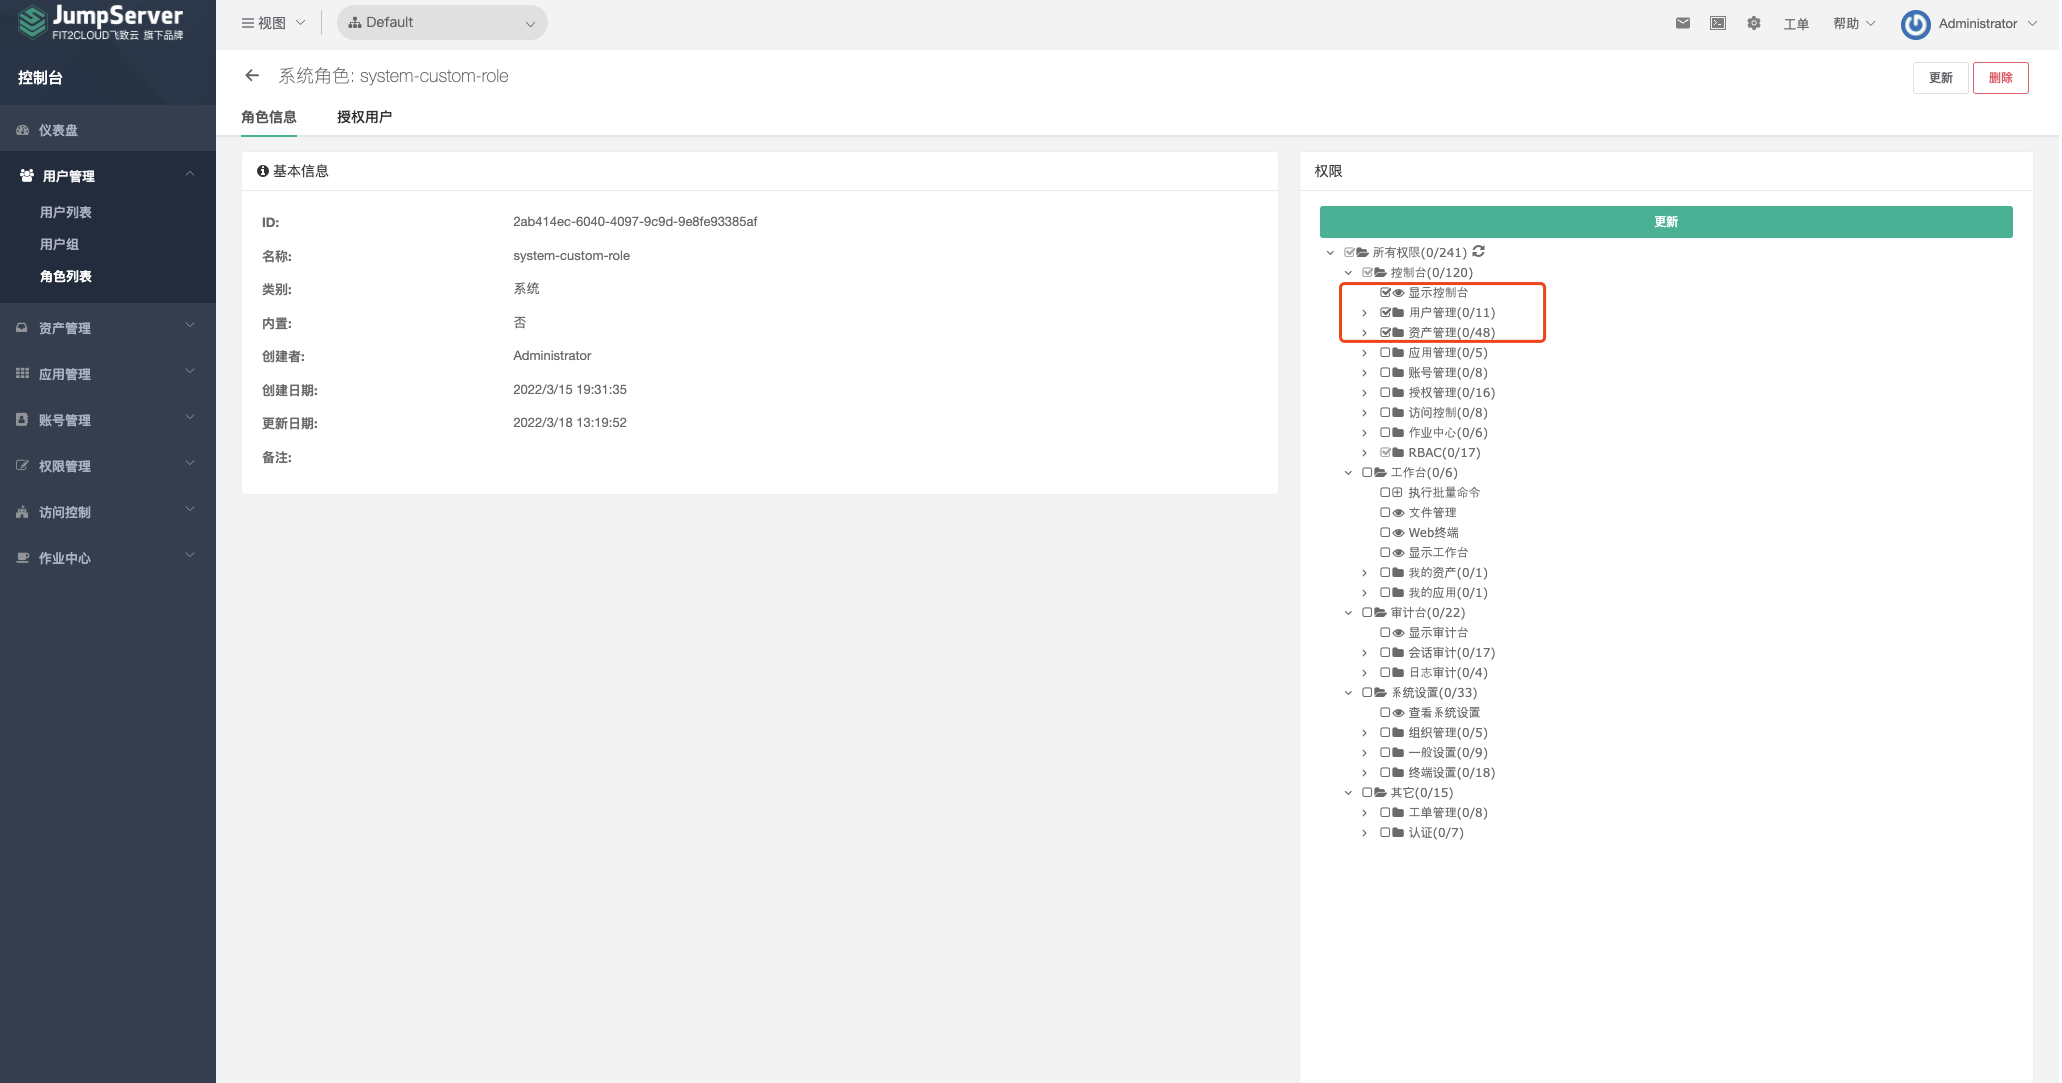
Task: Open the web terminal icon in header
Action: point(1718,23)
